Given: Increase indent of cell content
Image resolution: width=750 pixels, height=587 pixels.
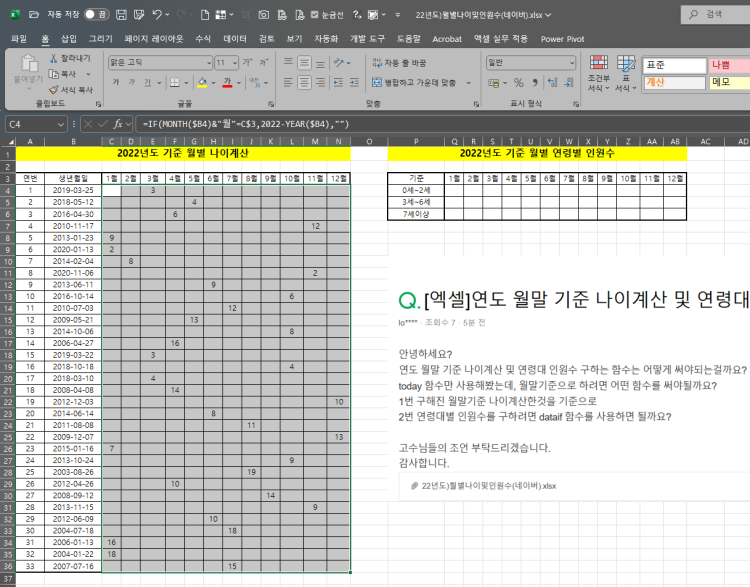Looking at the screenshot, I should tap(354, 83).
